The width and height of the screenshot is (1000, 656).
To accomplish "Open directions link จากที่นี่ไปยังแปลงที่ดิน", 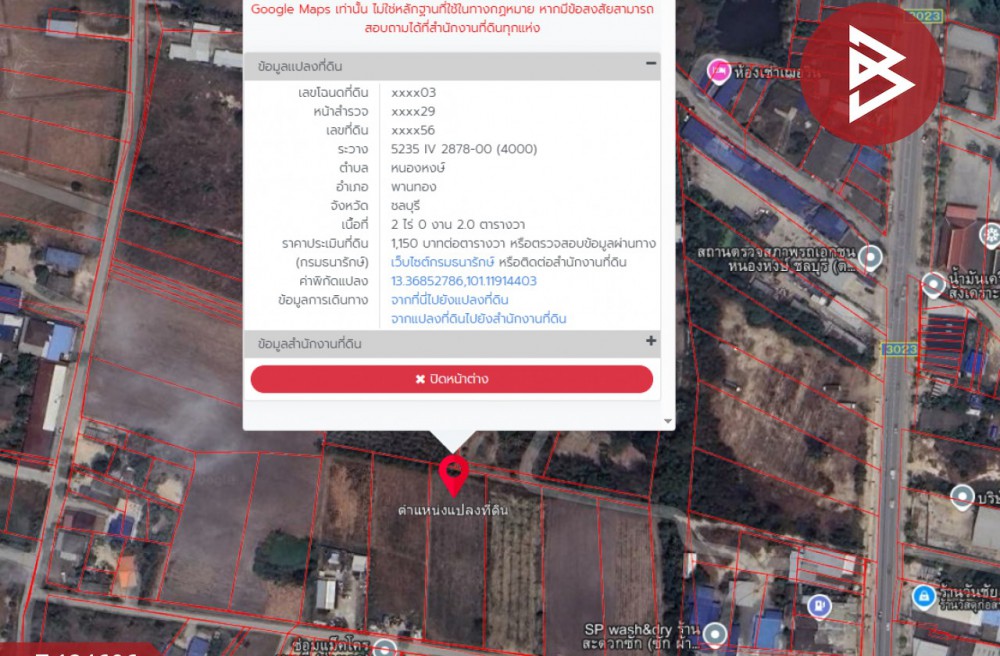I will [x=450, y=300].
